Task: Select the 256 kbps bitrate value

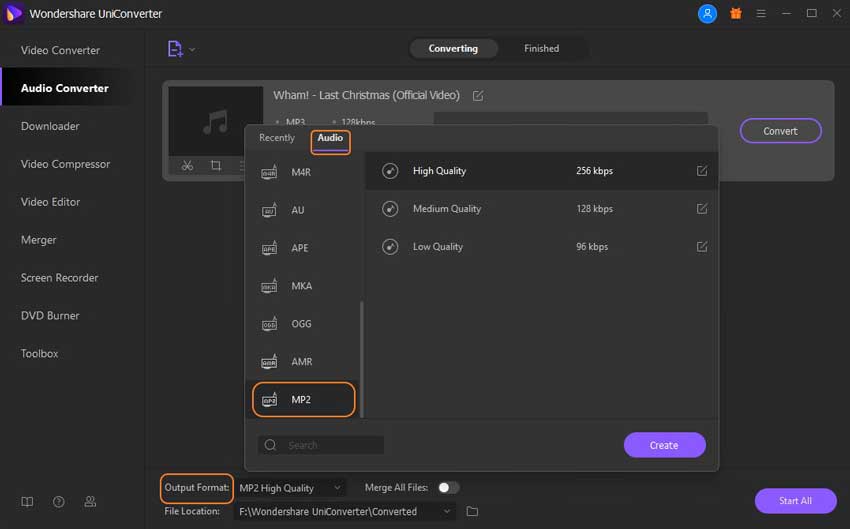Action: [x=594, y=171]
